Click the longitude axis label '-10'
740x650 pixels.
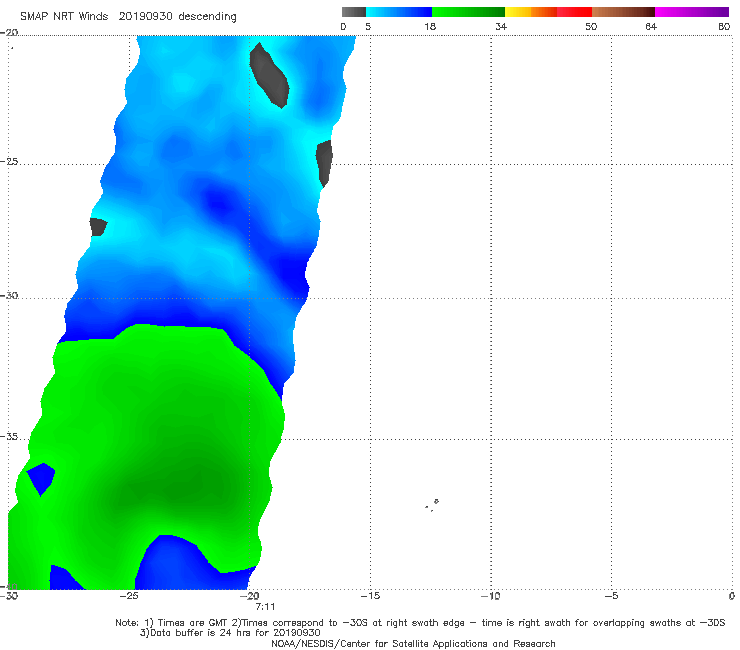pos(491,596)
